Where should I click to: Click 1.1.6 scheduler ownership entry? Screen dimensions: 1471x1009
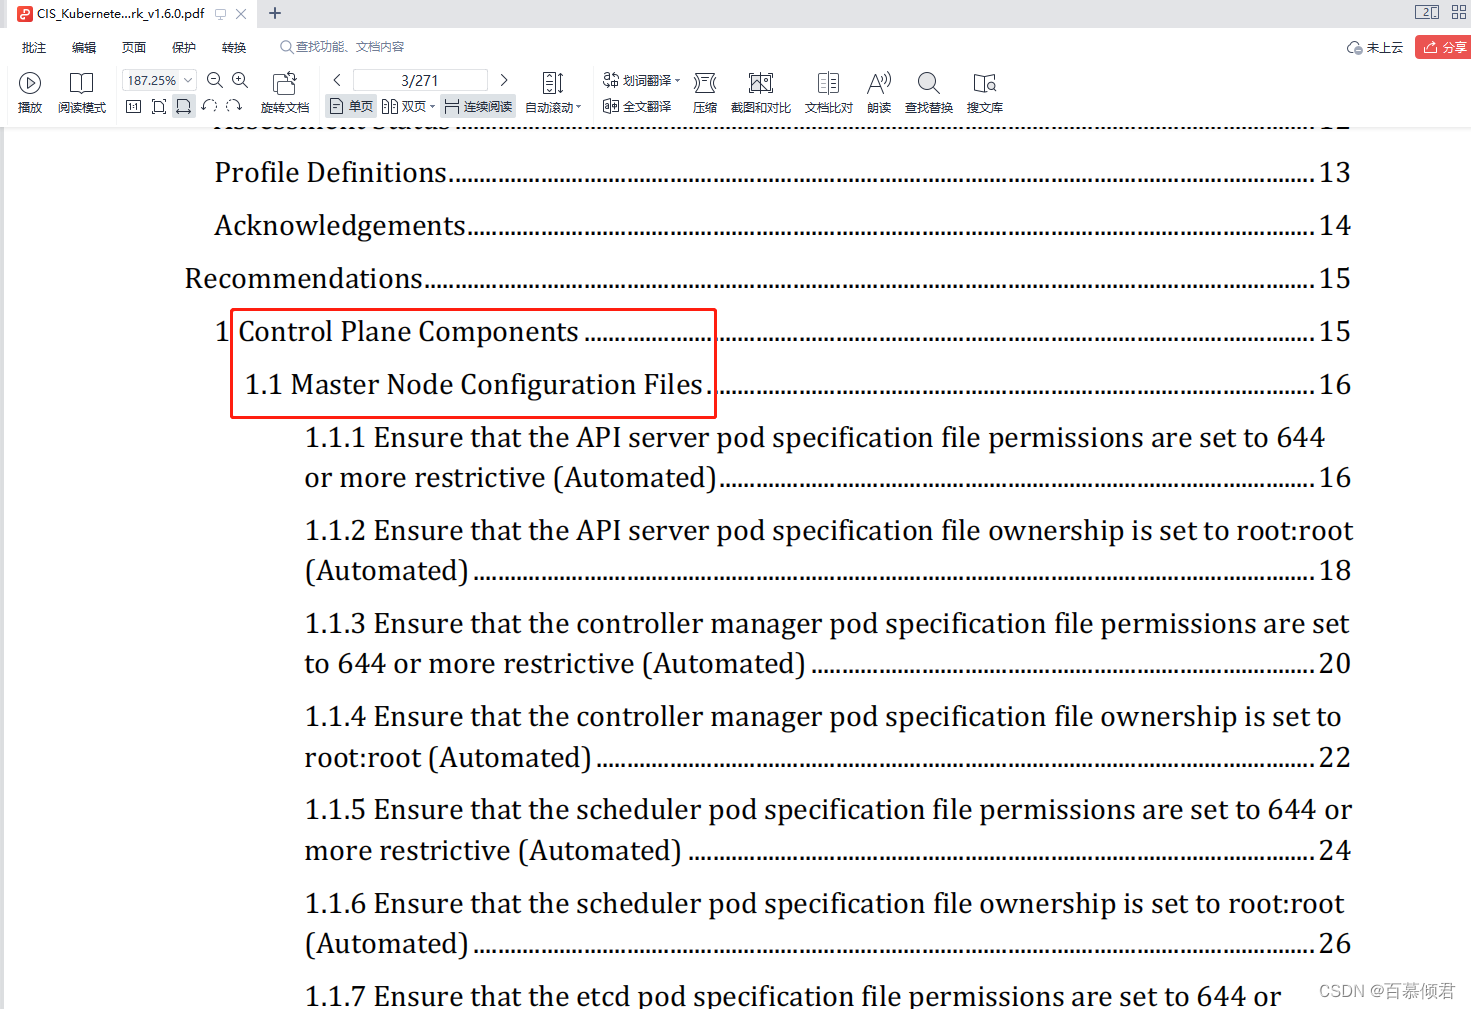tap(828, 923)
